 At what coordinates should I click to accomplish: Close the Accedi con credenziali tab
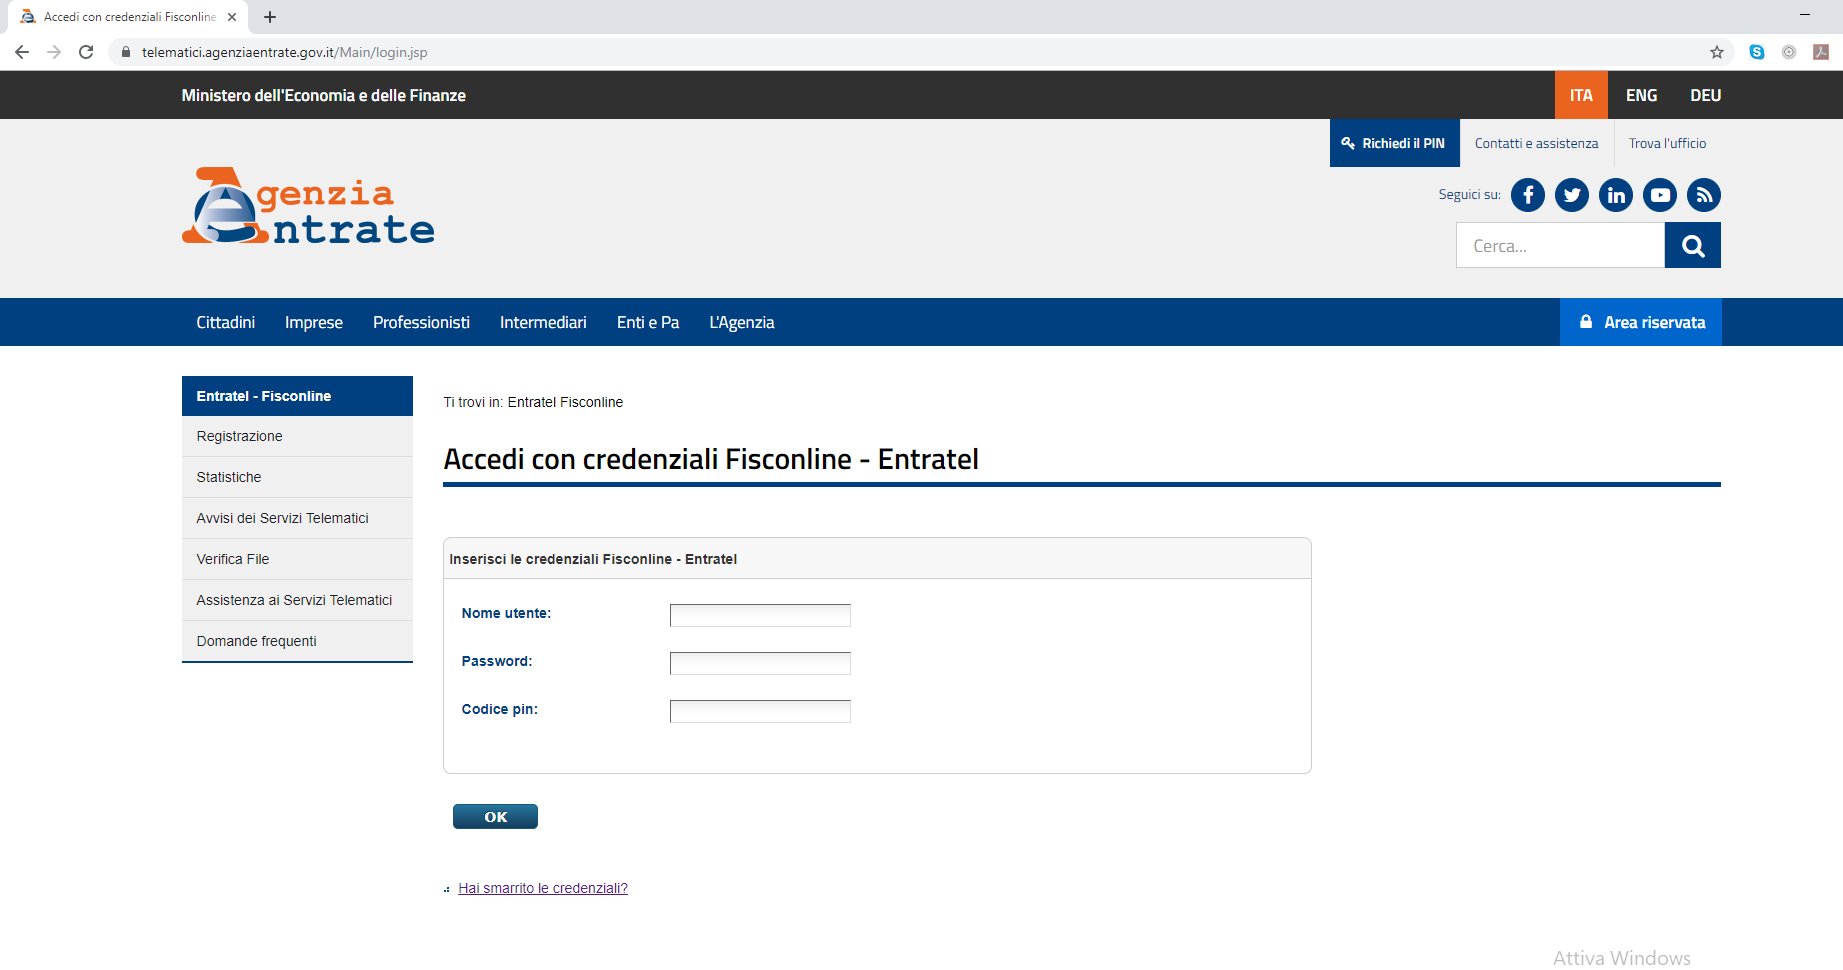coord(232,17)
